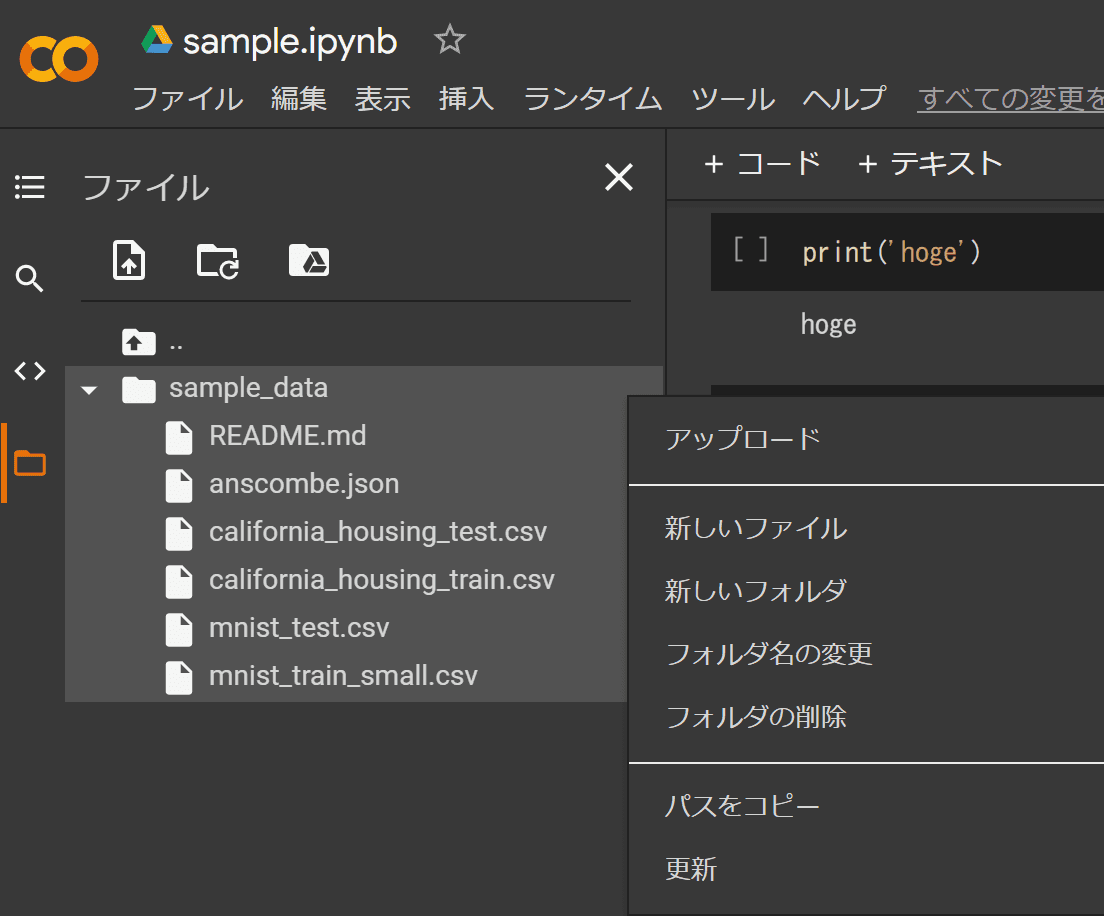
Task: Click the upload file icon
Action: [128, 260]
